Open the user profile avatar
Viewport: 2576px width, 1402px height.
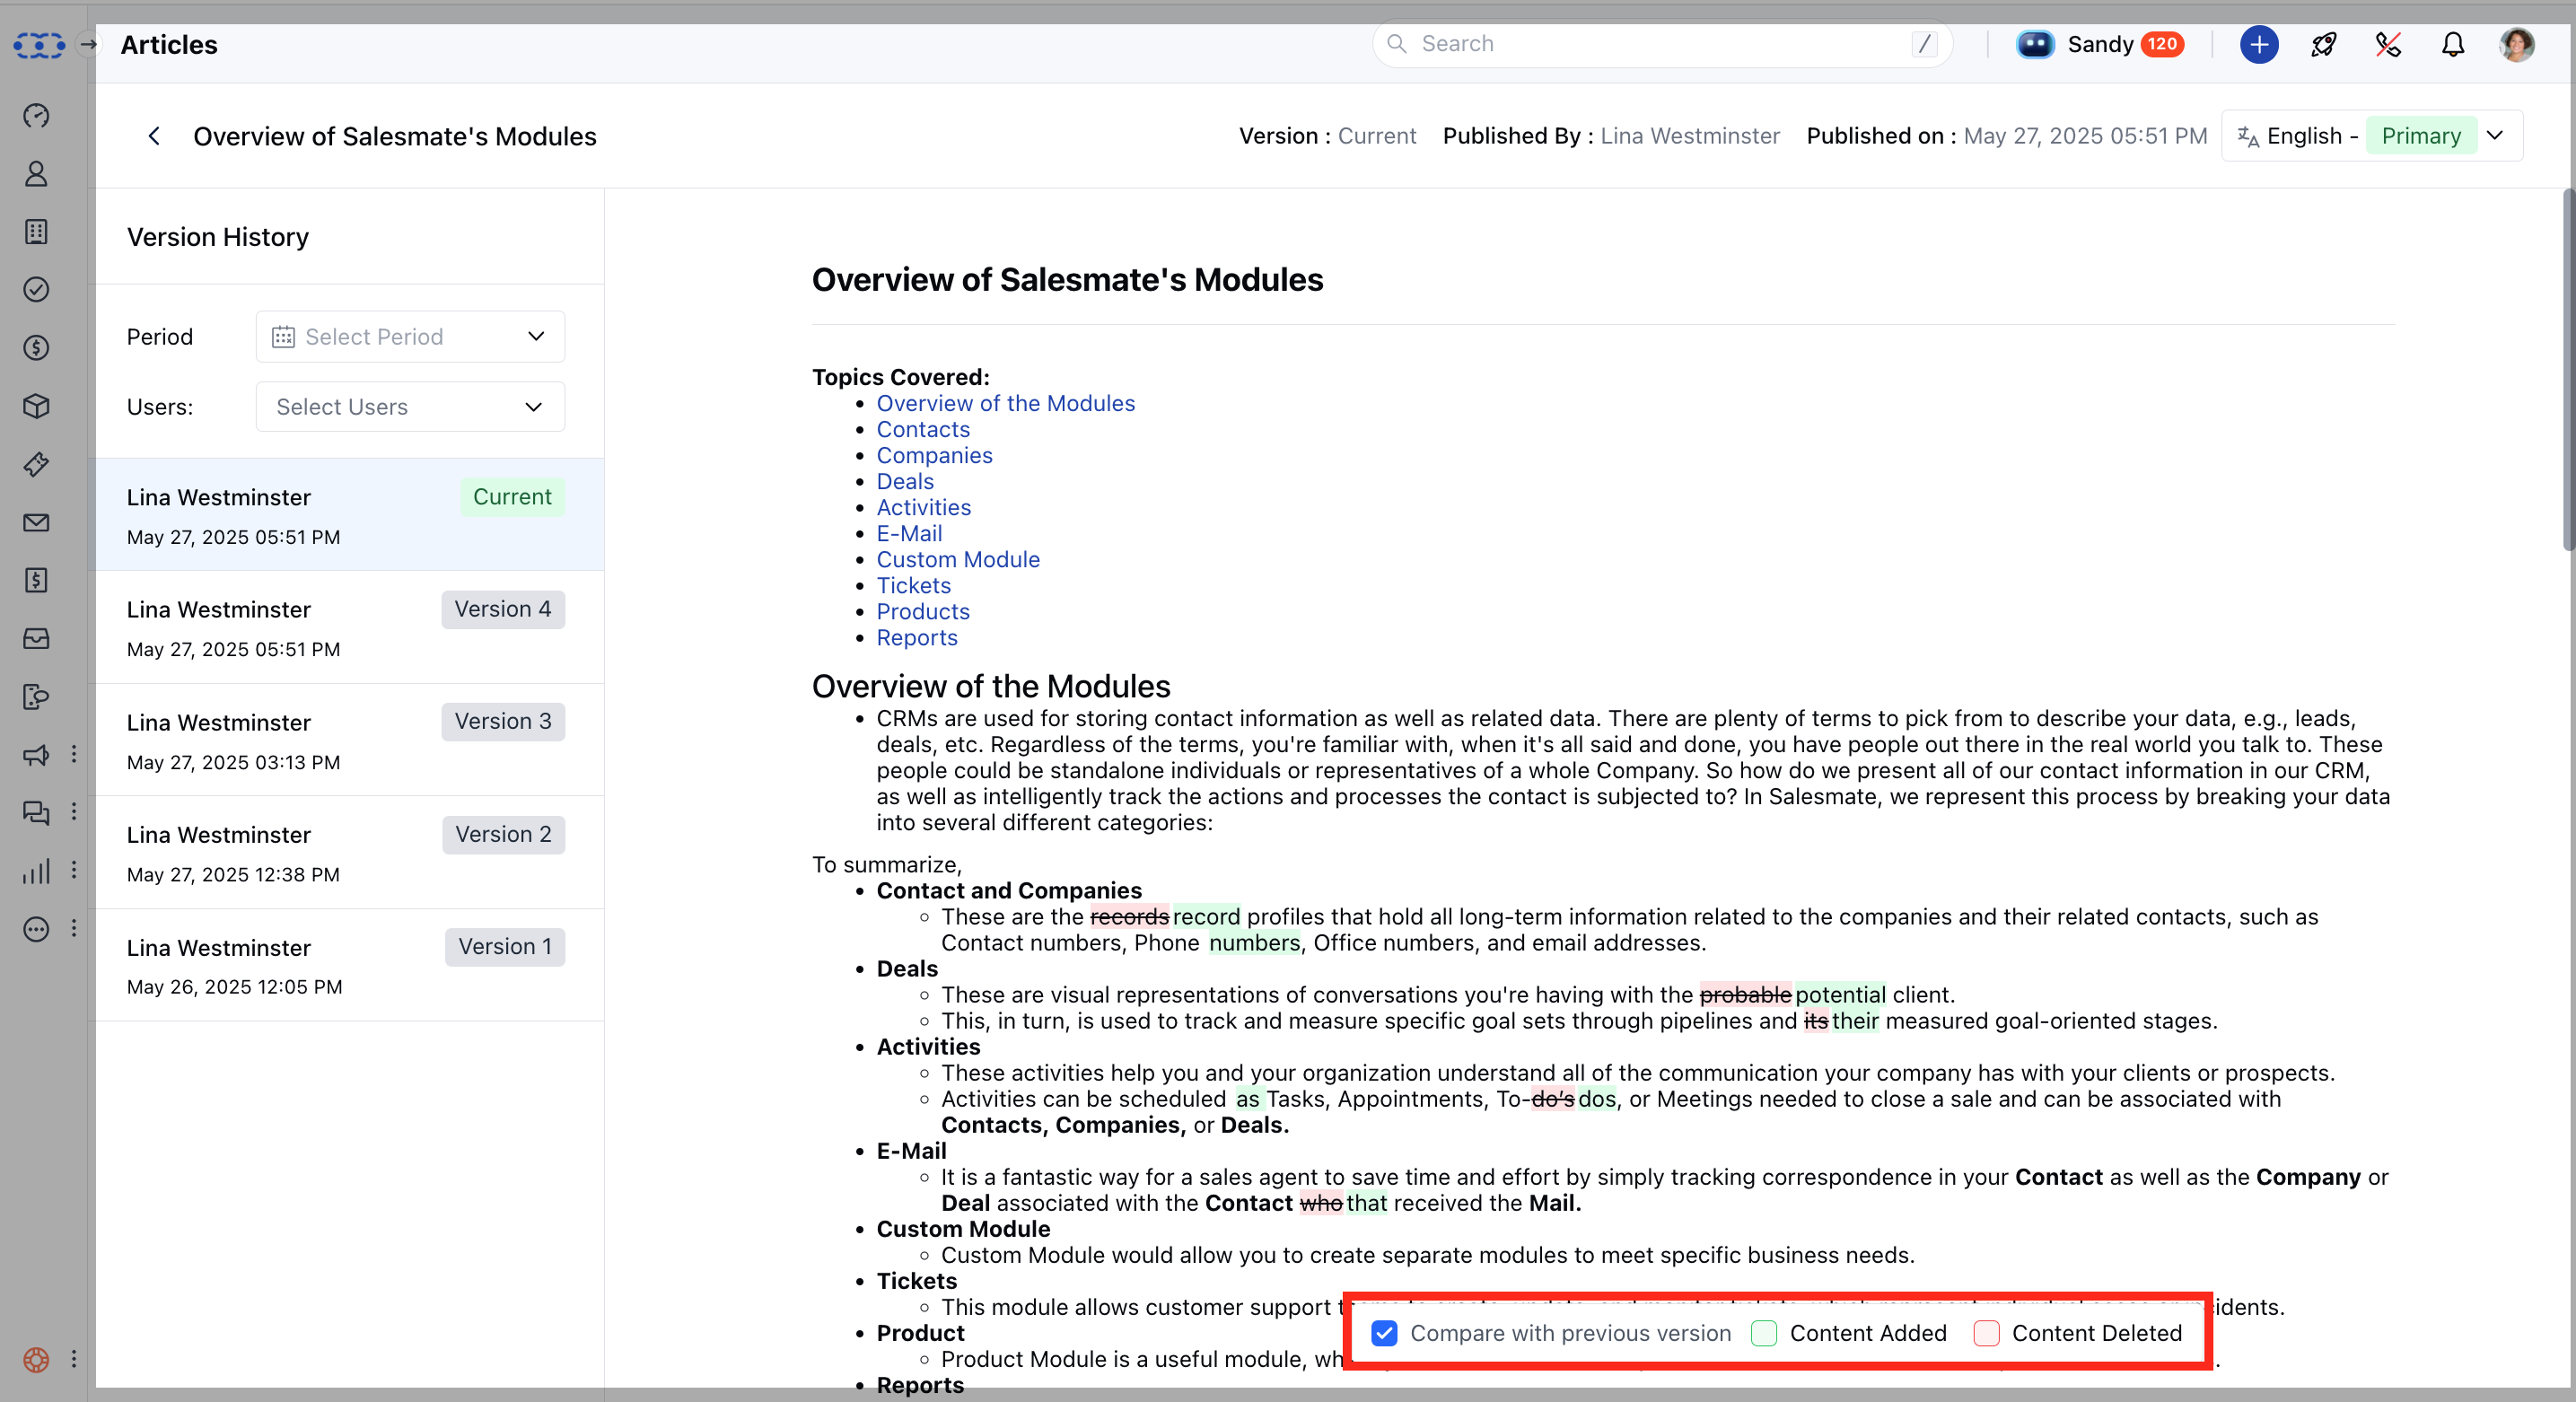pyautogui.click(x=2517, y=44)
